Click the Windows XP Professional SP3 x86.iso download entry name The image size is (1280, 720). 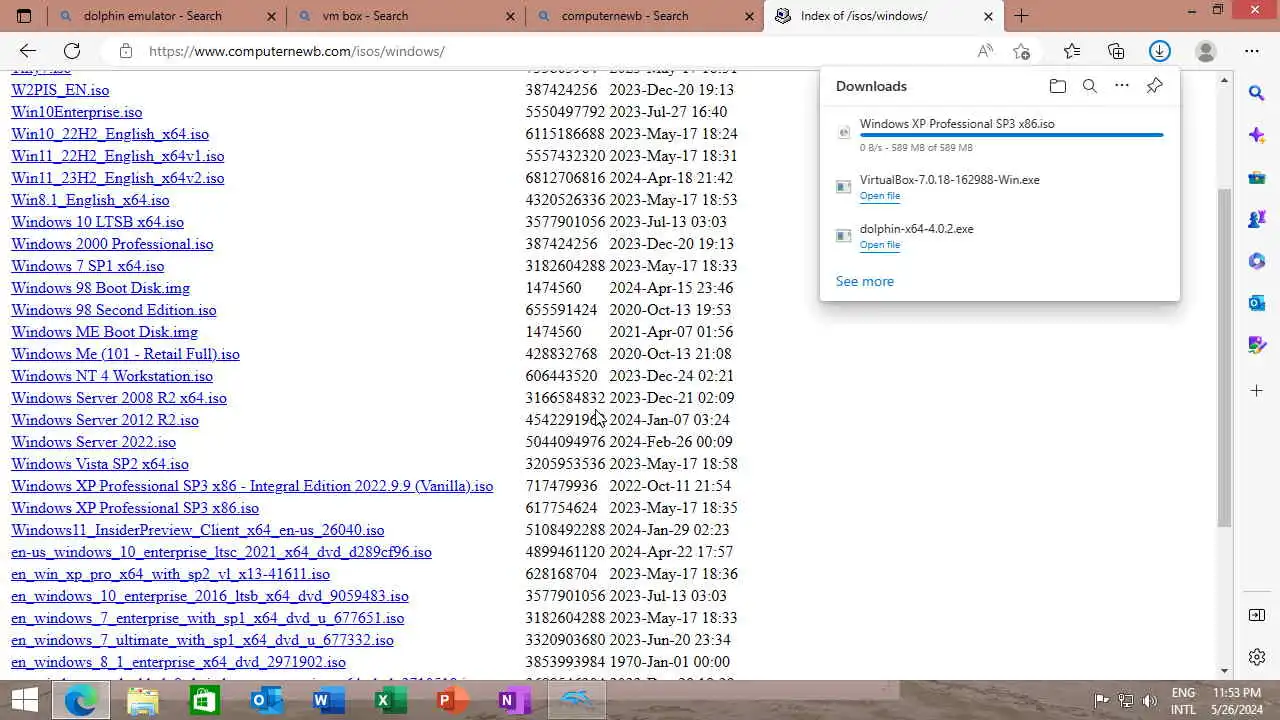957,124
